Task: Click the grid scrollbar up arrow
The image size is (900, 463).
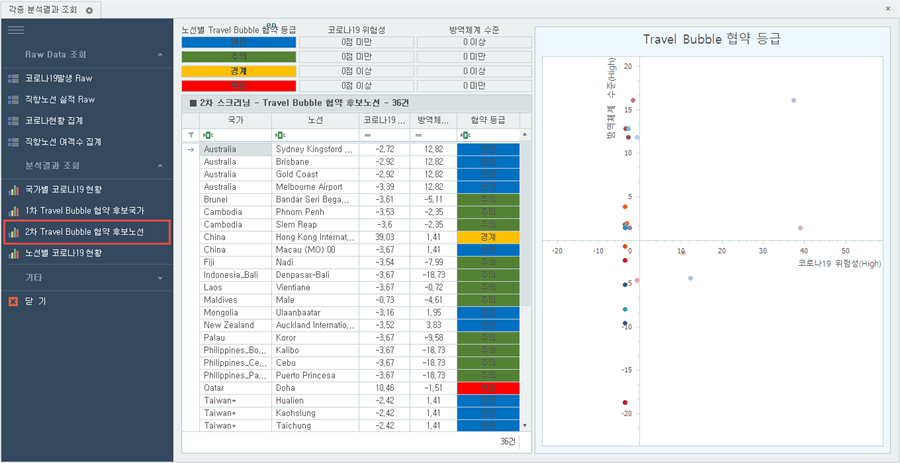Action: (x=523, y=134)
